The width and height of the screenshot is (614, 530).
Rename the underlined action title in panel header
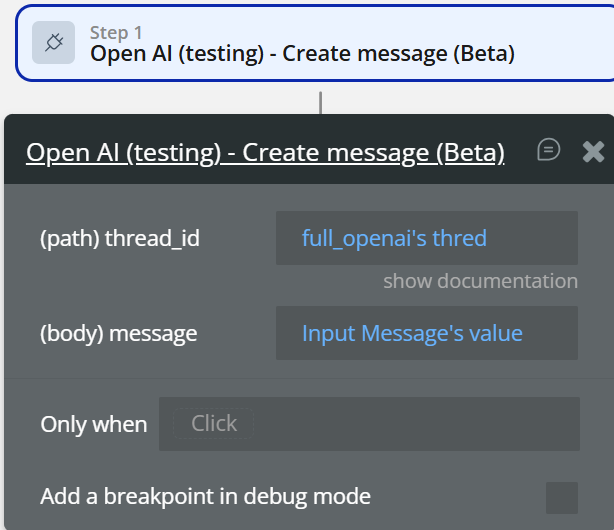(x=265, y=152)
